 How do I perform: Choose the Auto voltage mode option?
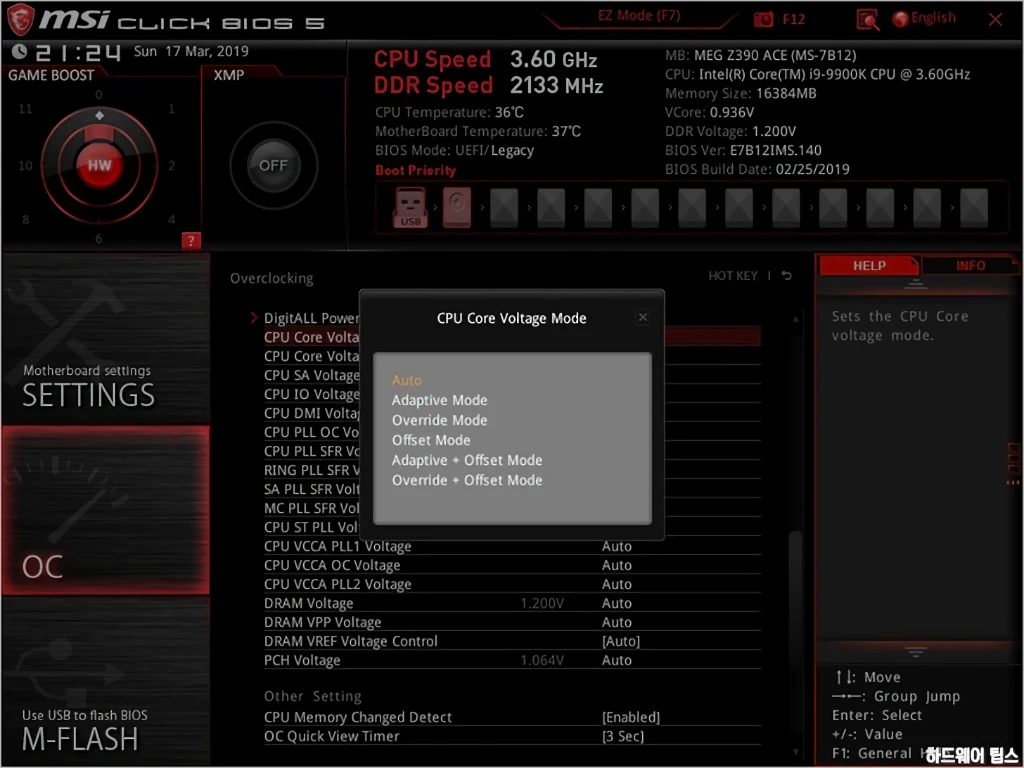click(x=406, y=380)
